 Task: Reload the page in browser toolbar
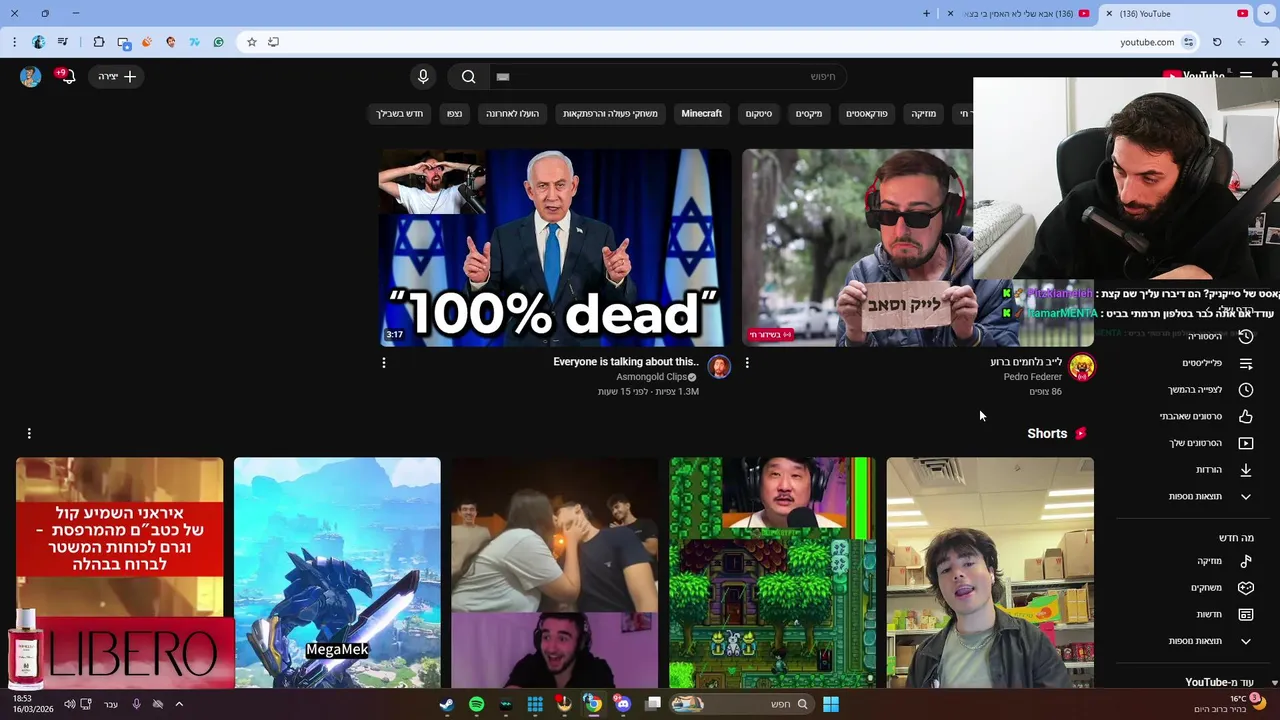[x=1217, y=42]
